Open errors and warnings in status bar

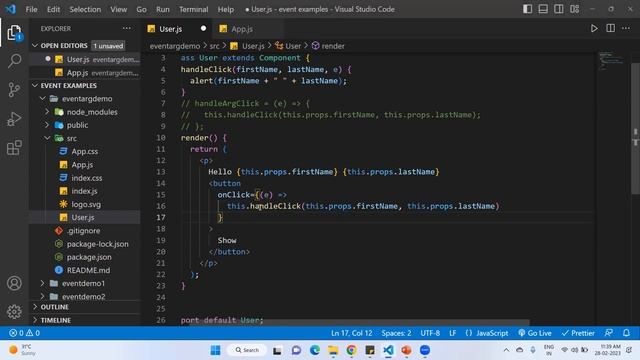coord(24,333)
